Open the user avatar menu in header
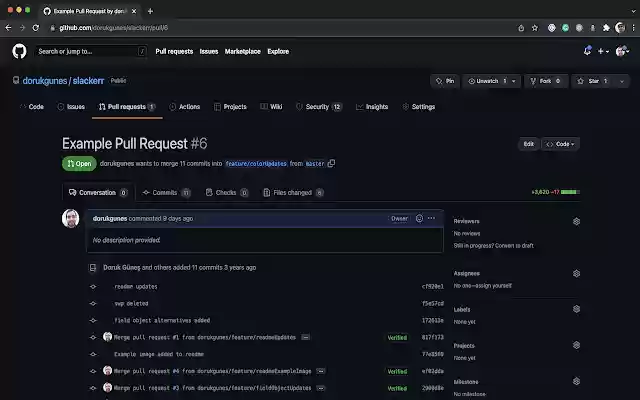 tap(622, 51)
